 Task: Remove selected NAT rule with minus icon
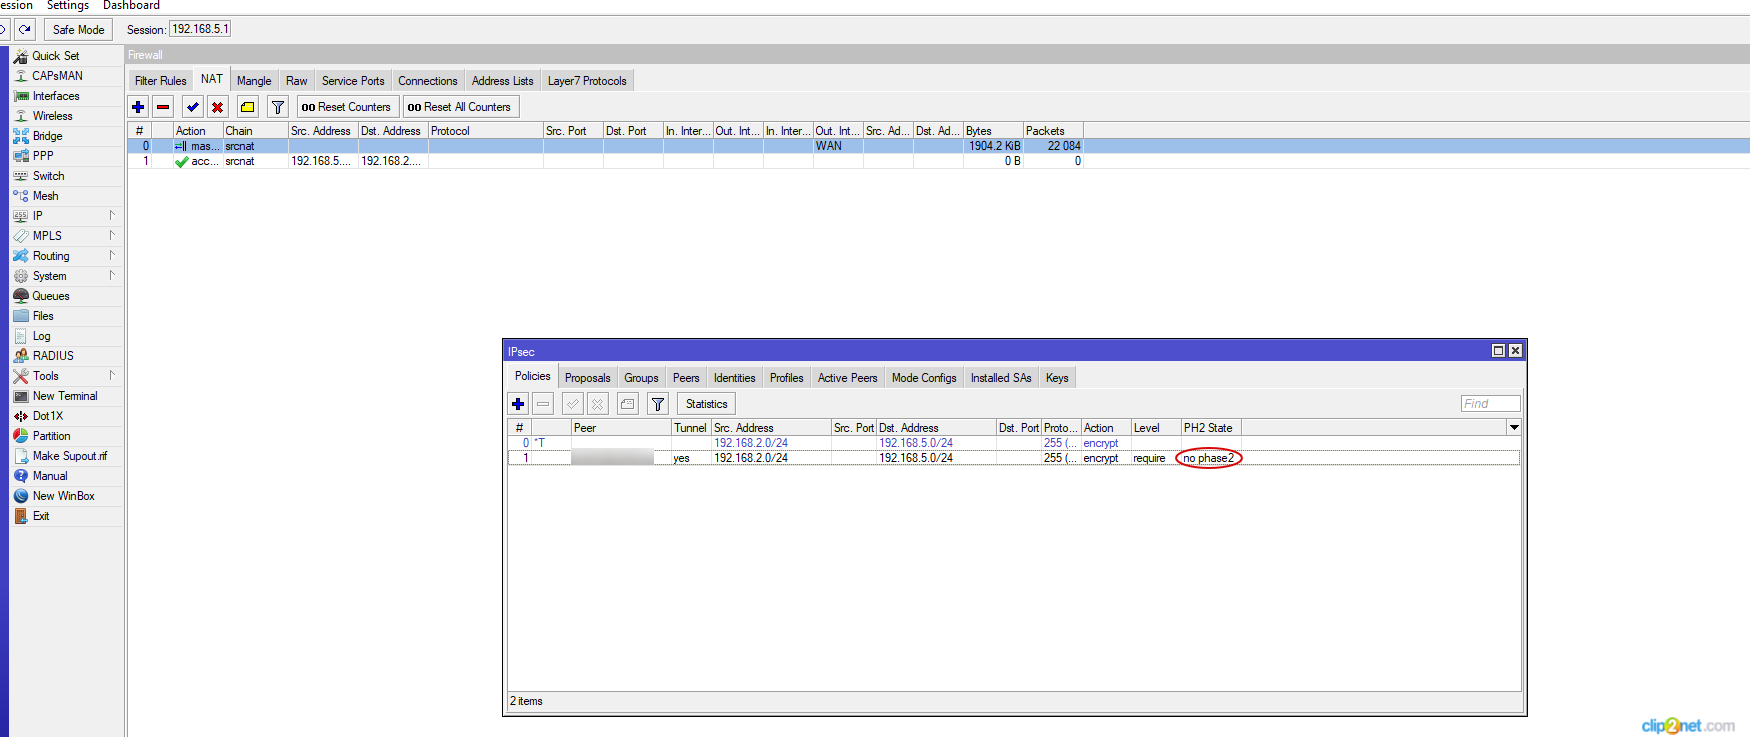click(x=163, y=107)
